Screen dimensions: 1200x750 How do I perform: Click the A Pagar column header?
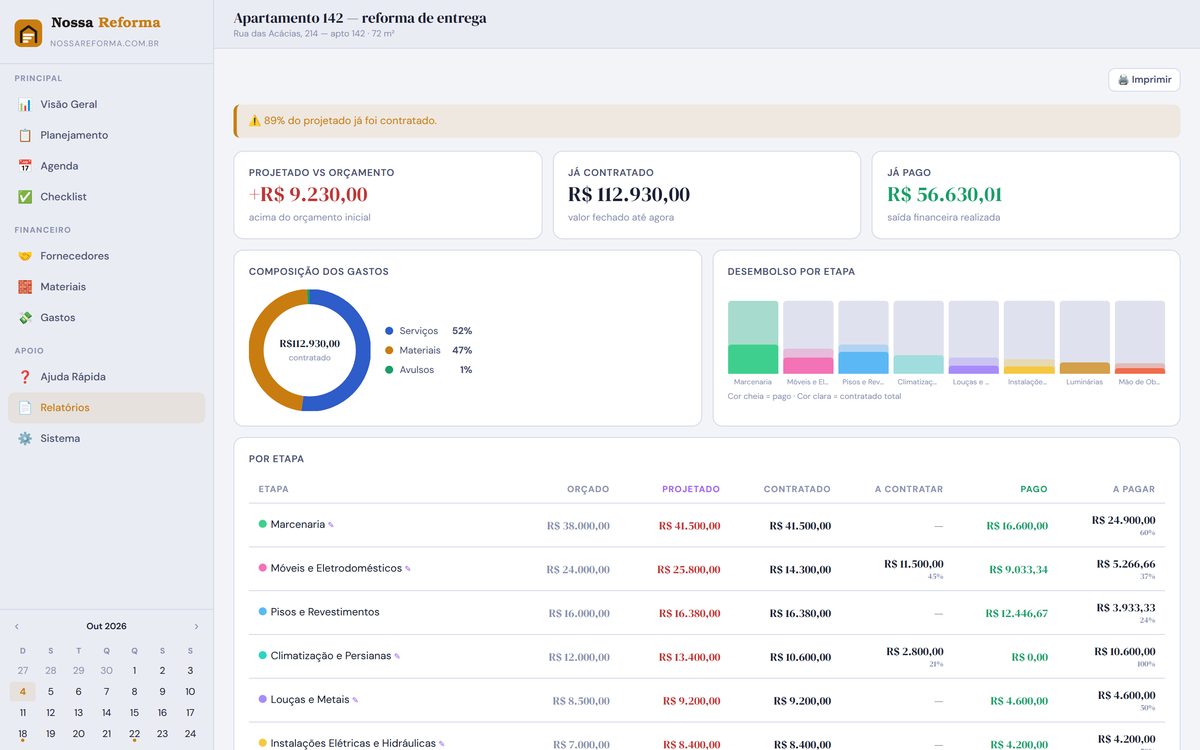tap(1134, 490)
